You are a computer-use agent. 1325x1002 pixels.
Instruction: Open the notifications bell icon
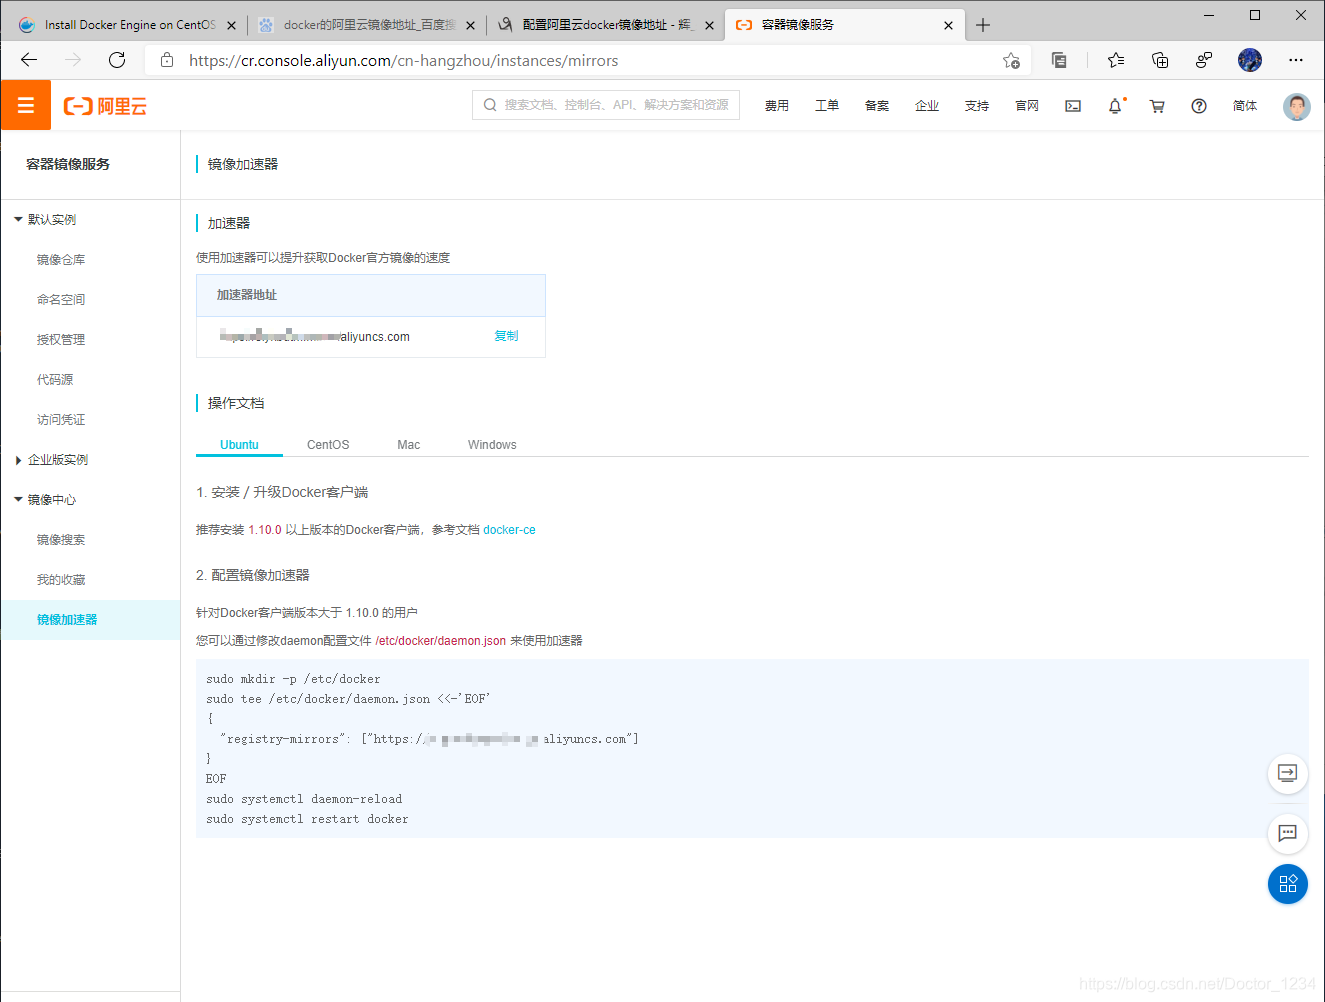1115,106
